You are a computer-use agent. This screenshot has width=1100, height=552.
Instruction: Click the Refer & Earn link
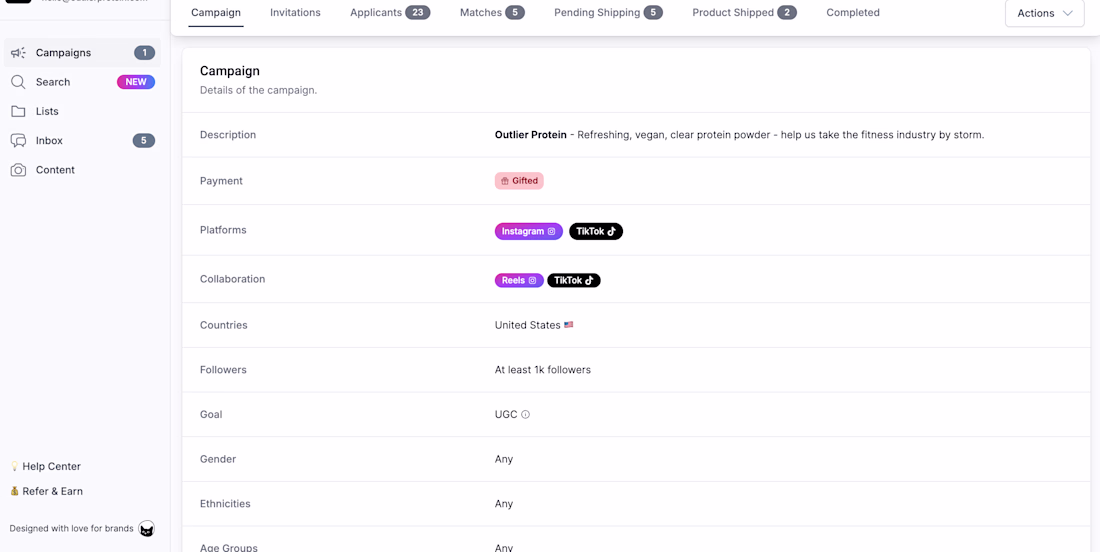52,492
